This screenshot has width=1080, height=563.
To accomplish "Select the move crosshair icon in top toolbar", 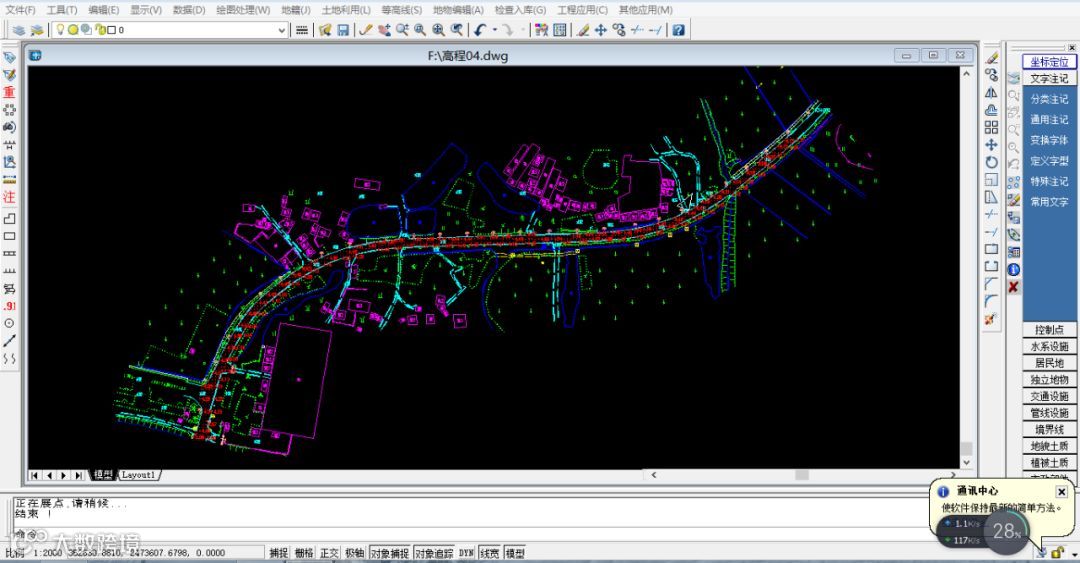I will (x=601, y=30).
